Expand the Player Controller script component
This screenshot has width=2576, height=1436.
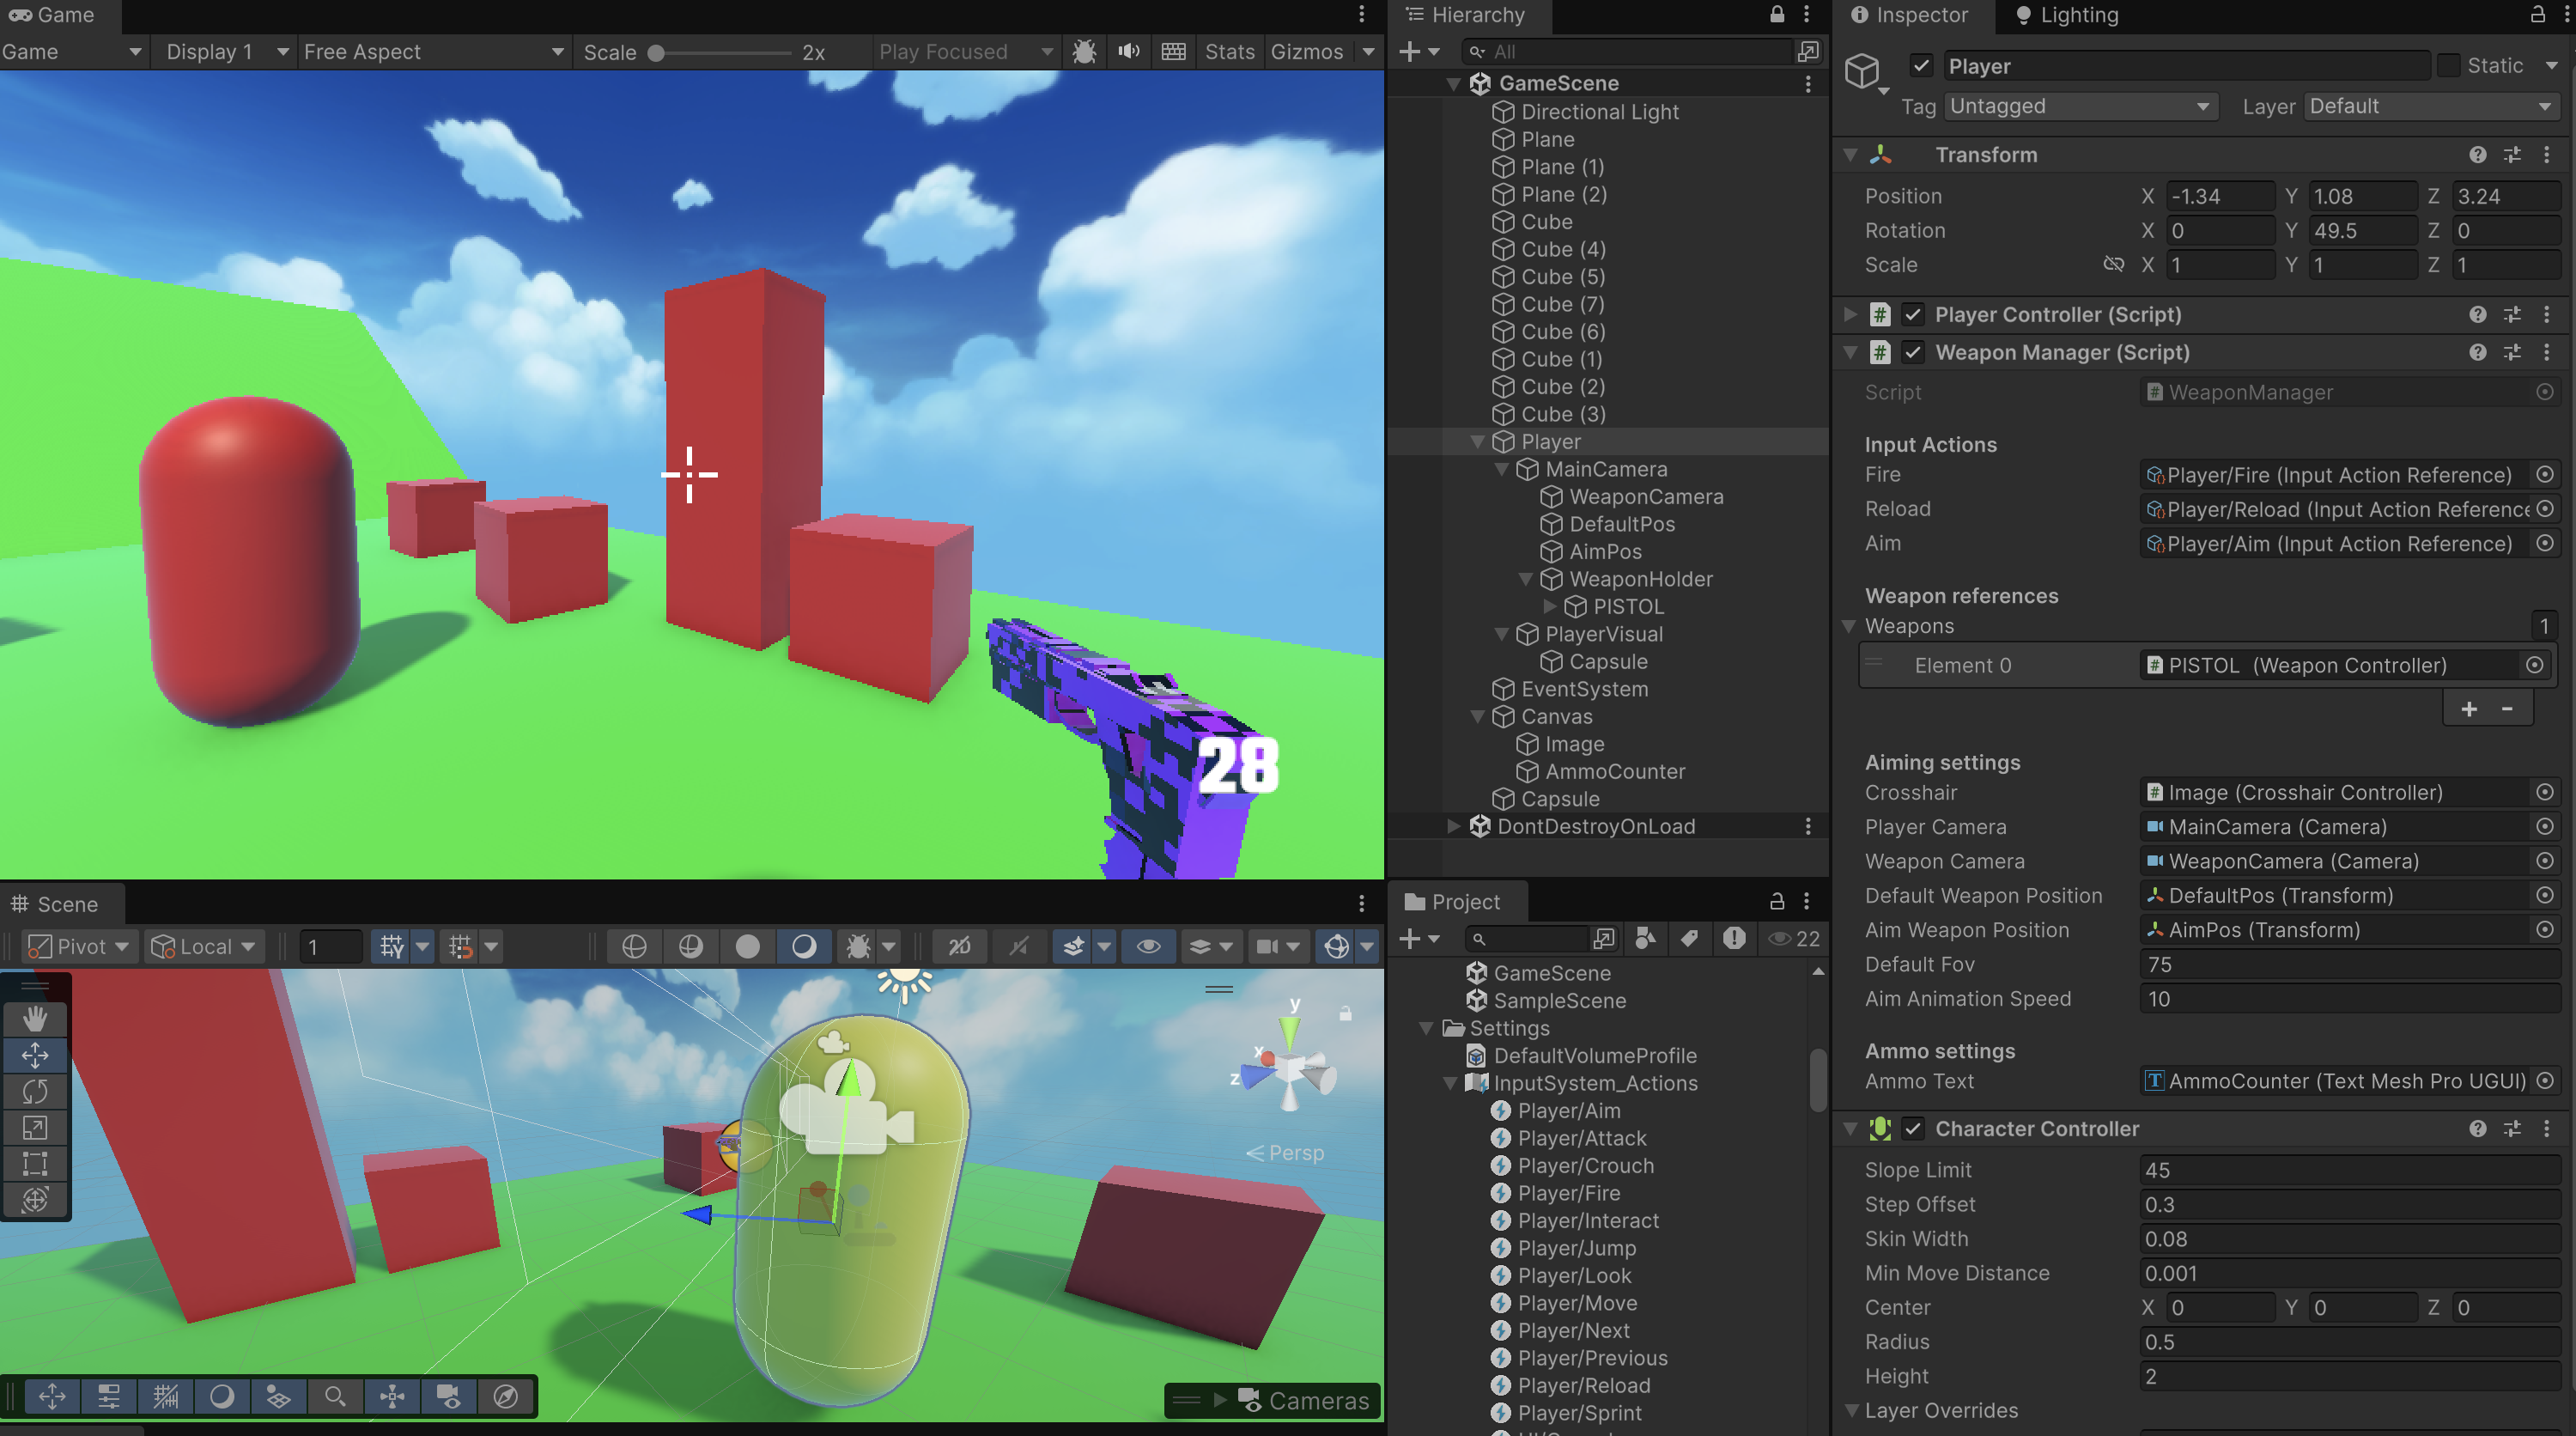pyautogui.click(x=1850, y=314)
